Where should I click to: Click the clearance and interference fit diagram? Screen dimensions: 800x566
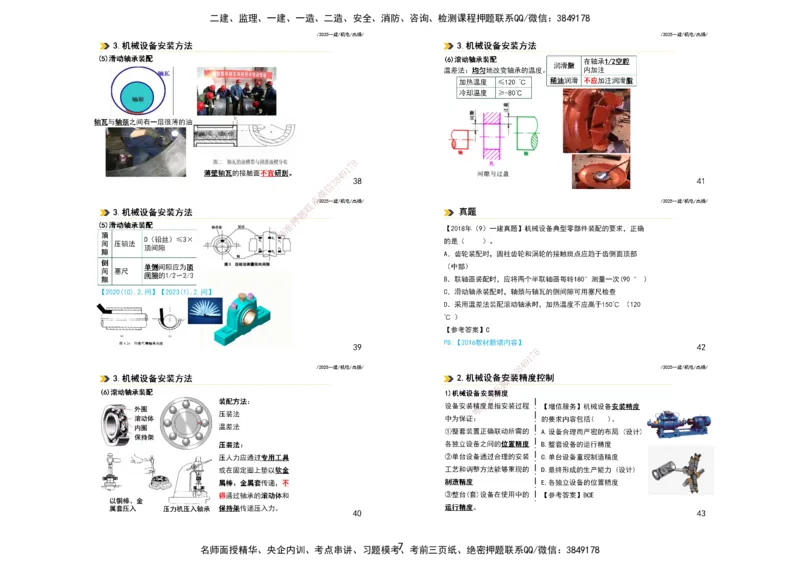click(493, 133)
